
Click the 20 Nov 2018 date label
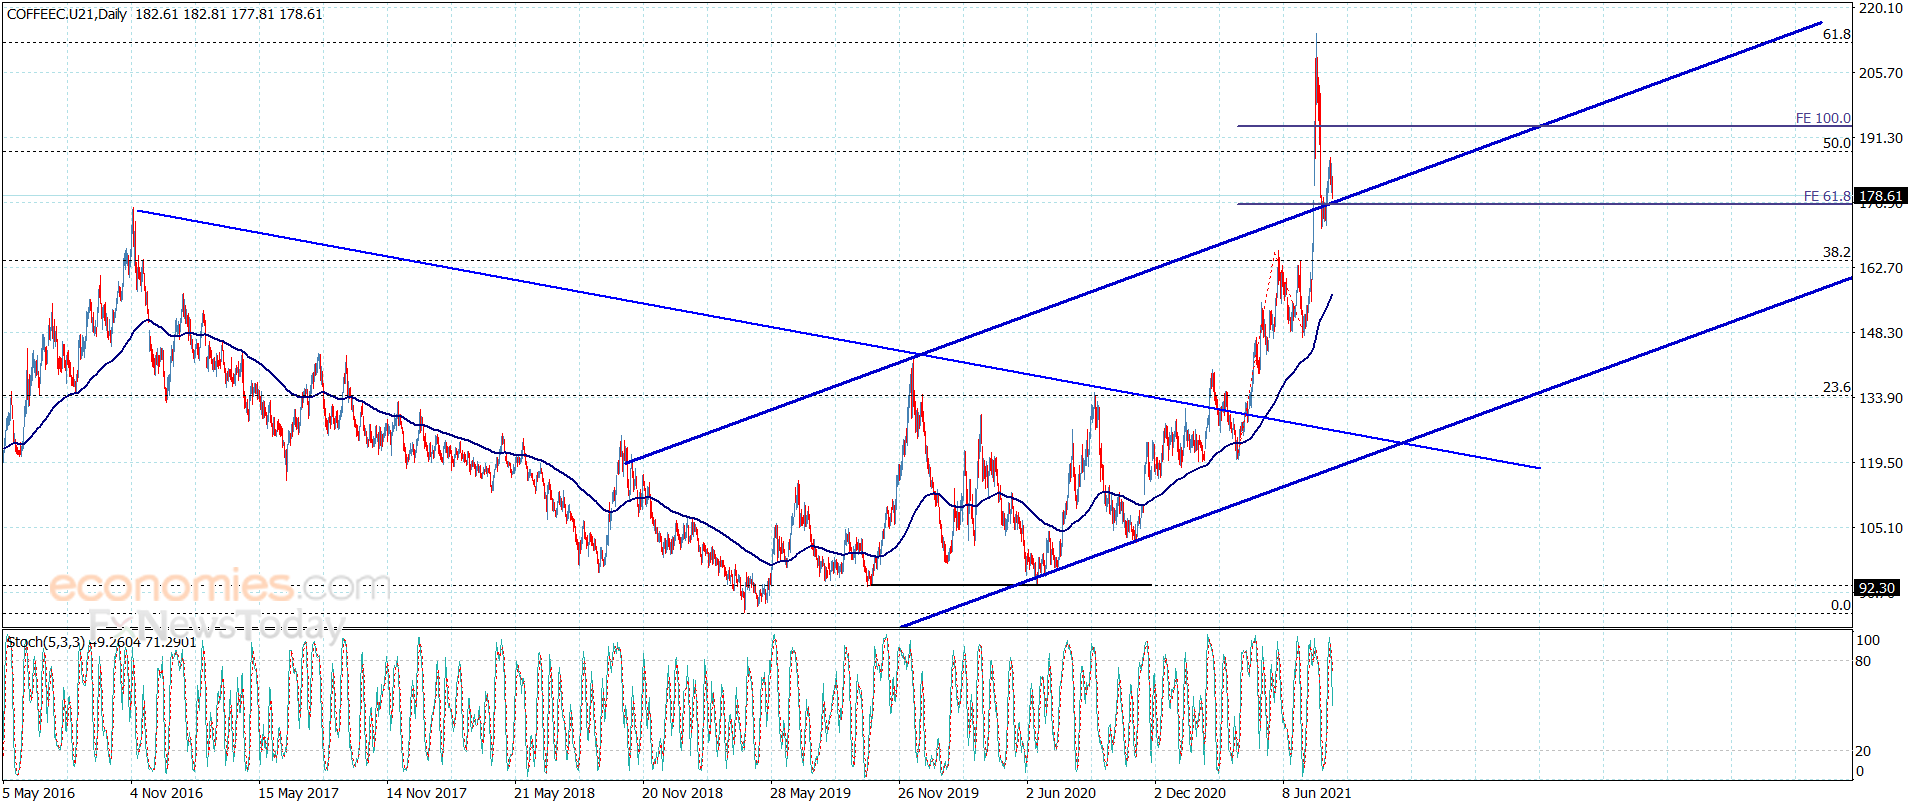pos(682,793)
